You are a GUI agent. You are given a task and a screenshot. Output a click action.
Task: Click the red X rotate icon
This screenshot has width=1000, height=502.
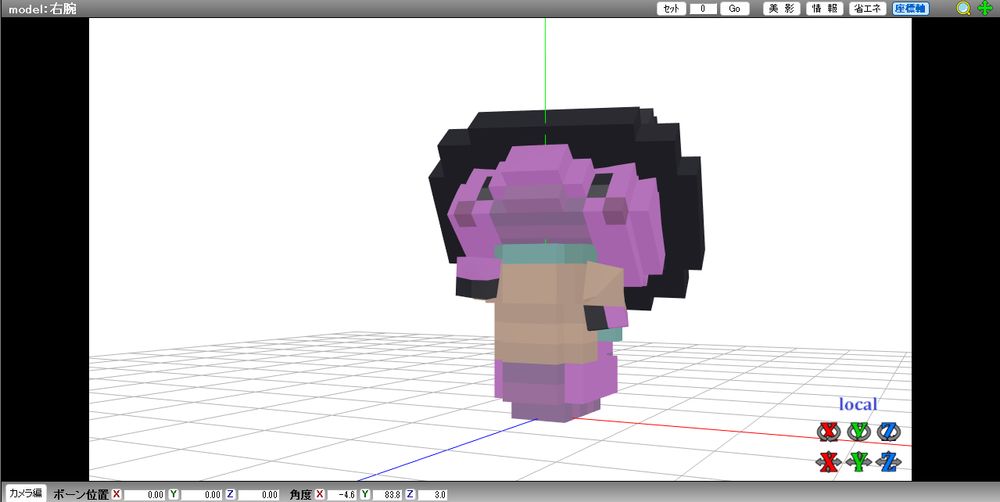coord(829,432)
